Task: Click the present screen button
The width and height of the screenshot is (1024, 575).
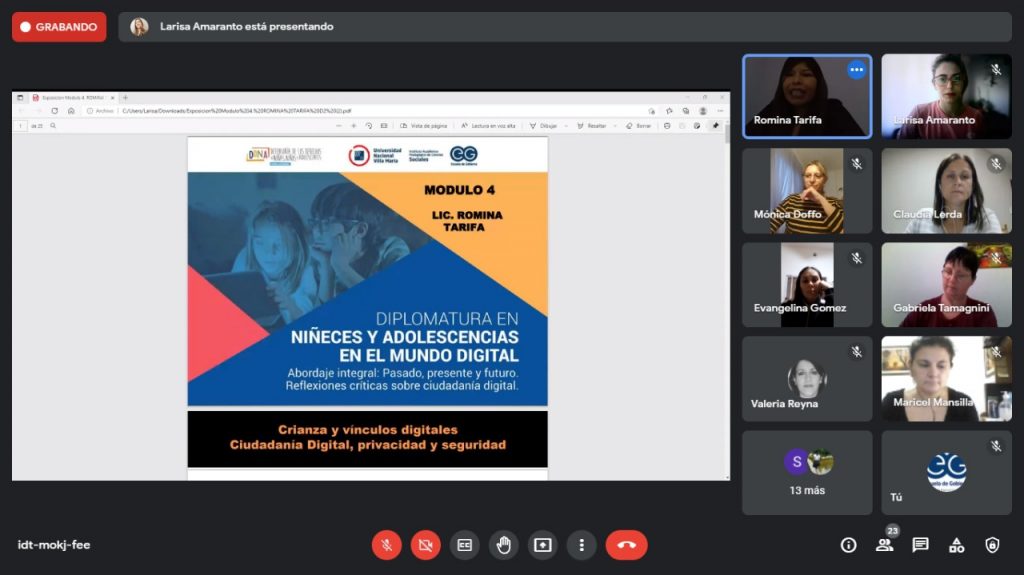Action: (x=543, y=545)
